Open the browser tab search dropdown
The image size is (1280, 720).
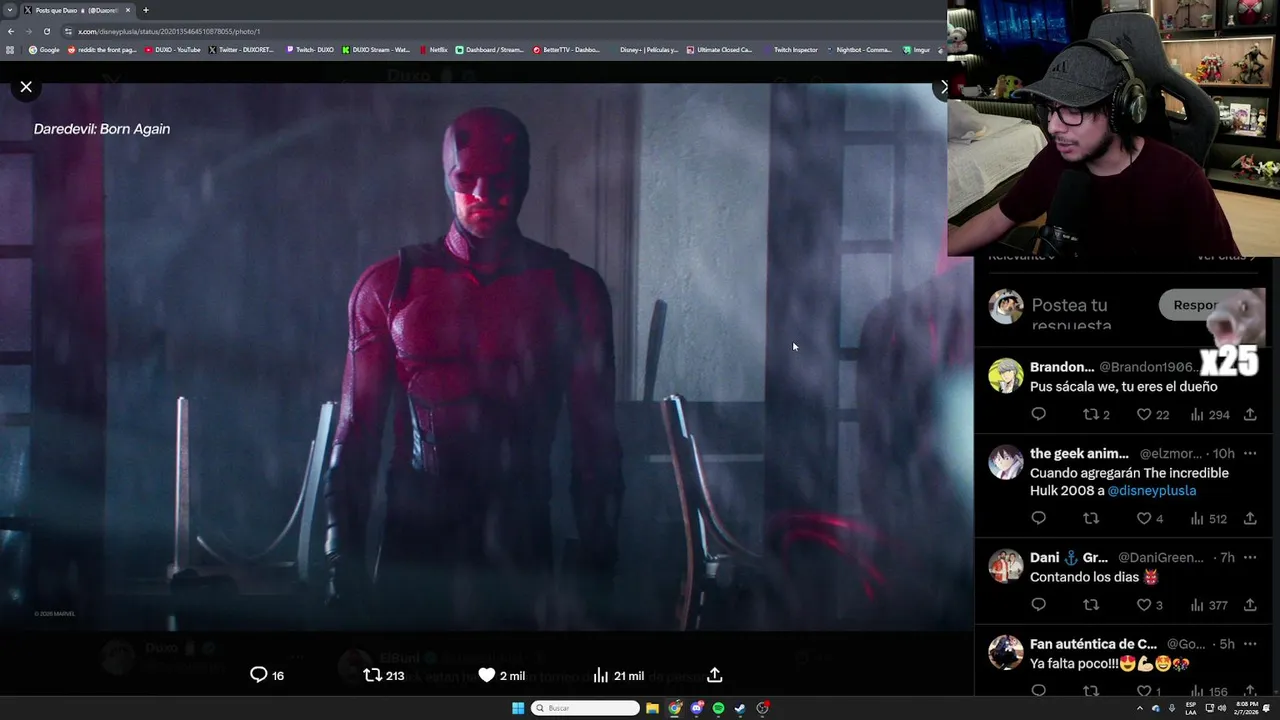tap(8, 10)
